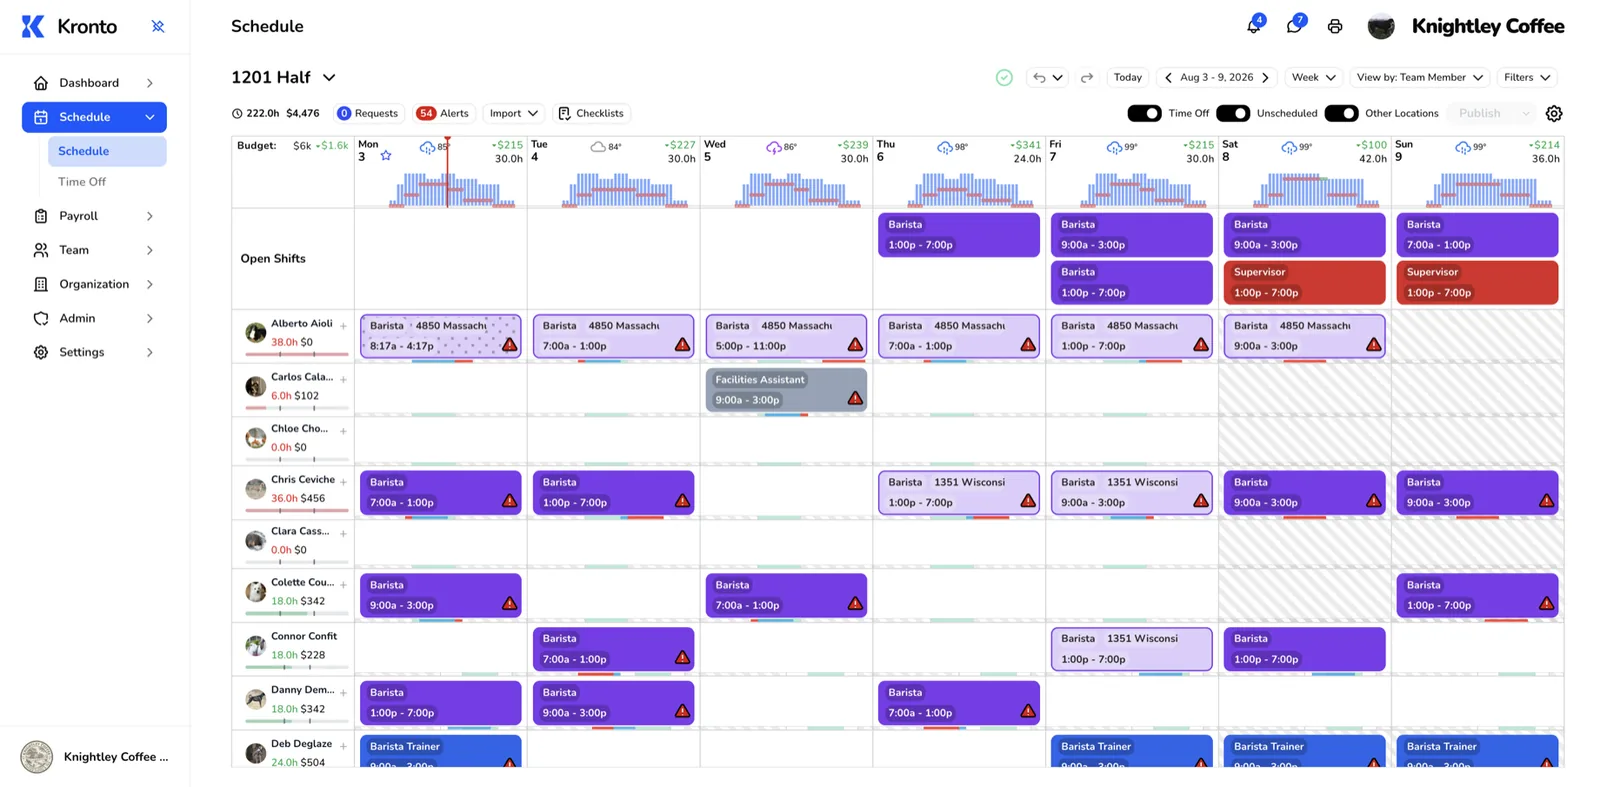Expand the Payroll menu
Screen dimensions: 1600x787
94,216
